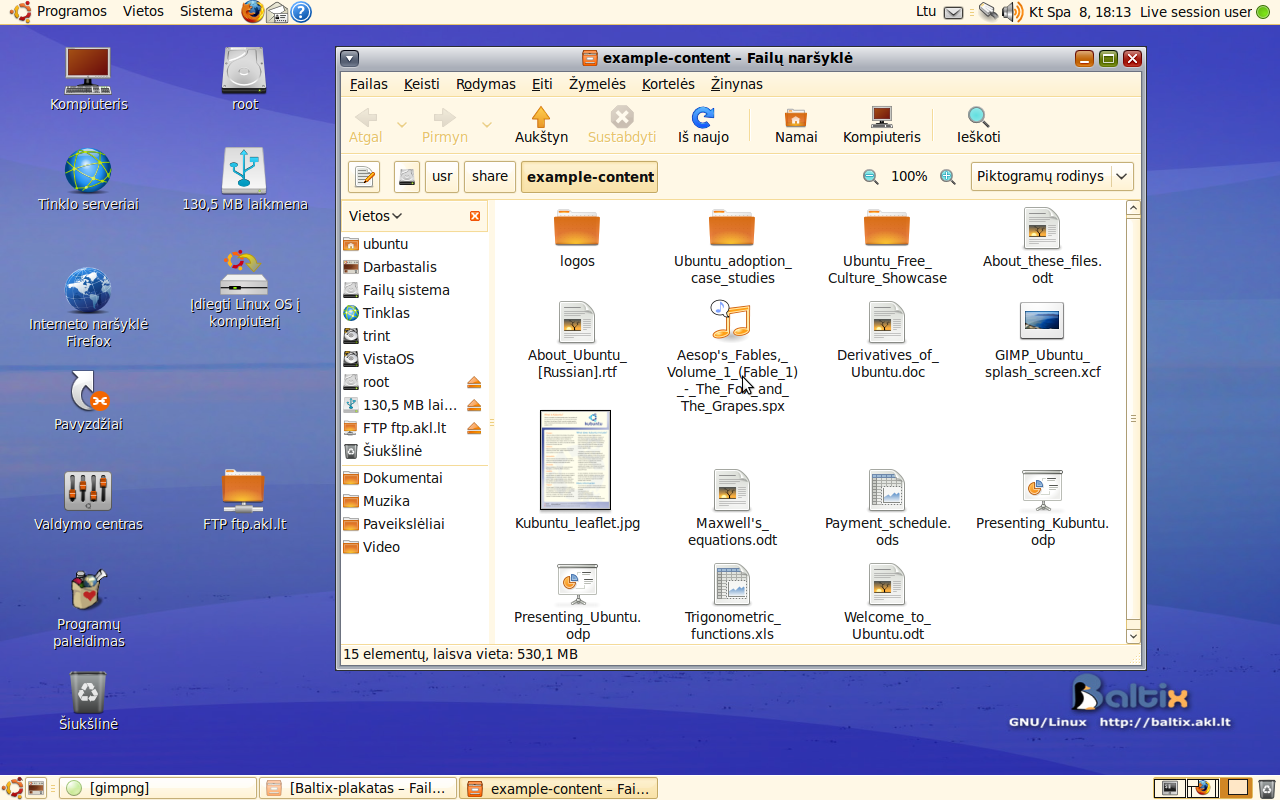Switch to Baltix-plakatas window in taskbar
The width and height of the screenshot is (1280, 800).
click(358, 788)
